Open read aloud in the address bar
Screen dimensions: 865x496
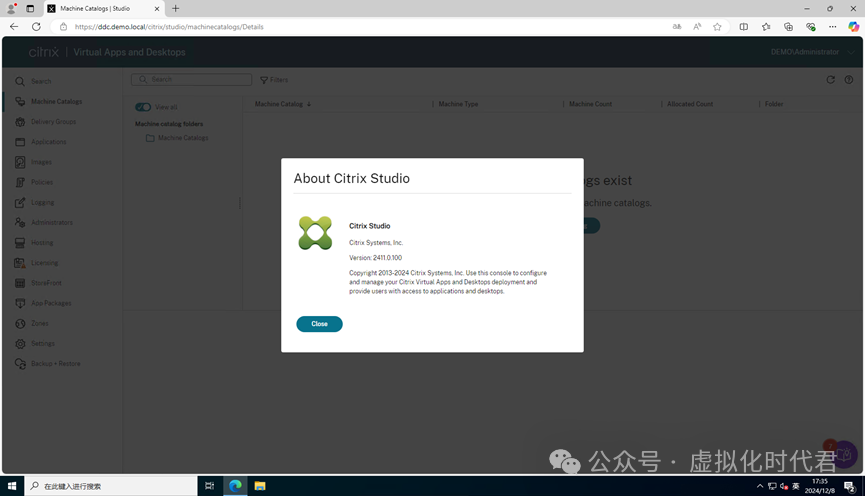pyautogui.click(x=697, y=26)
